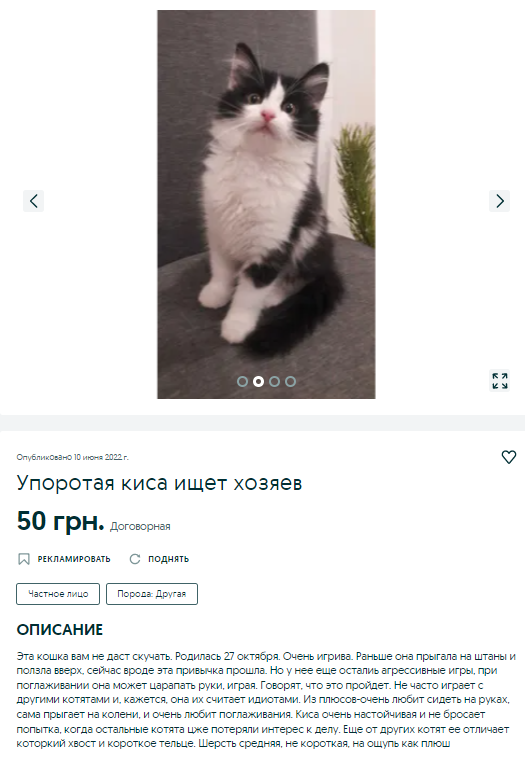Open the Порода: Другая tag
The image size is (525, 759).
[151, 594]
